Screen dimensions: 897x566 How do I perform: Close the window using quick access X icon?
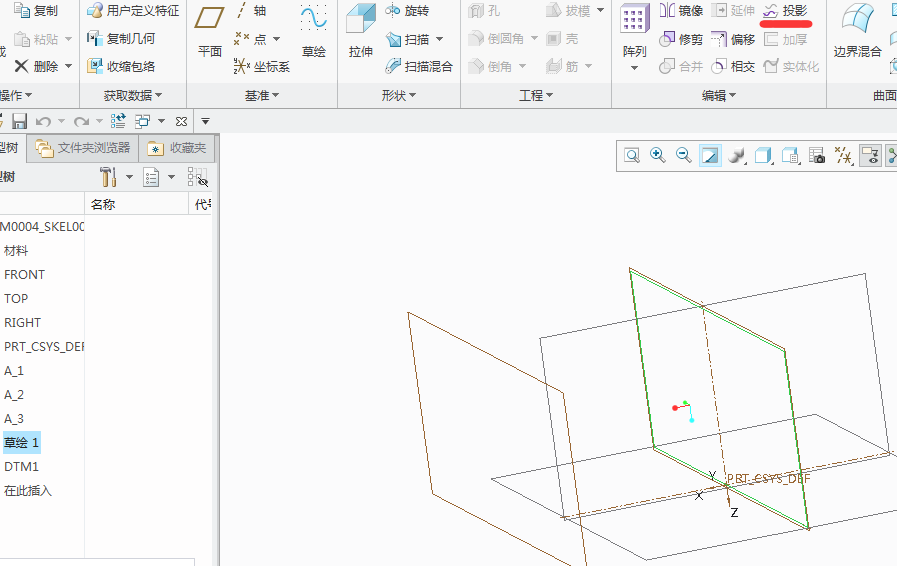tap(181, 121)
